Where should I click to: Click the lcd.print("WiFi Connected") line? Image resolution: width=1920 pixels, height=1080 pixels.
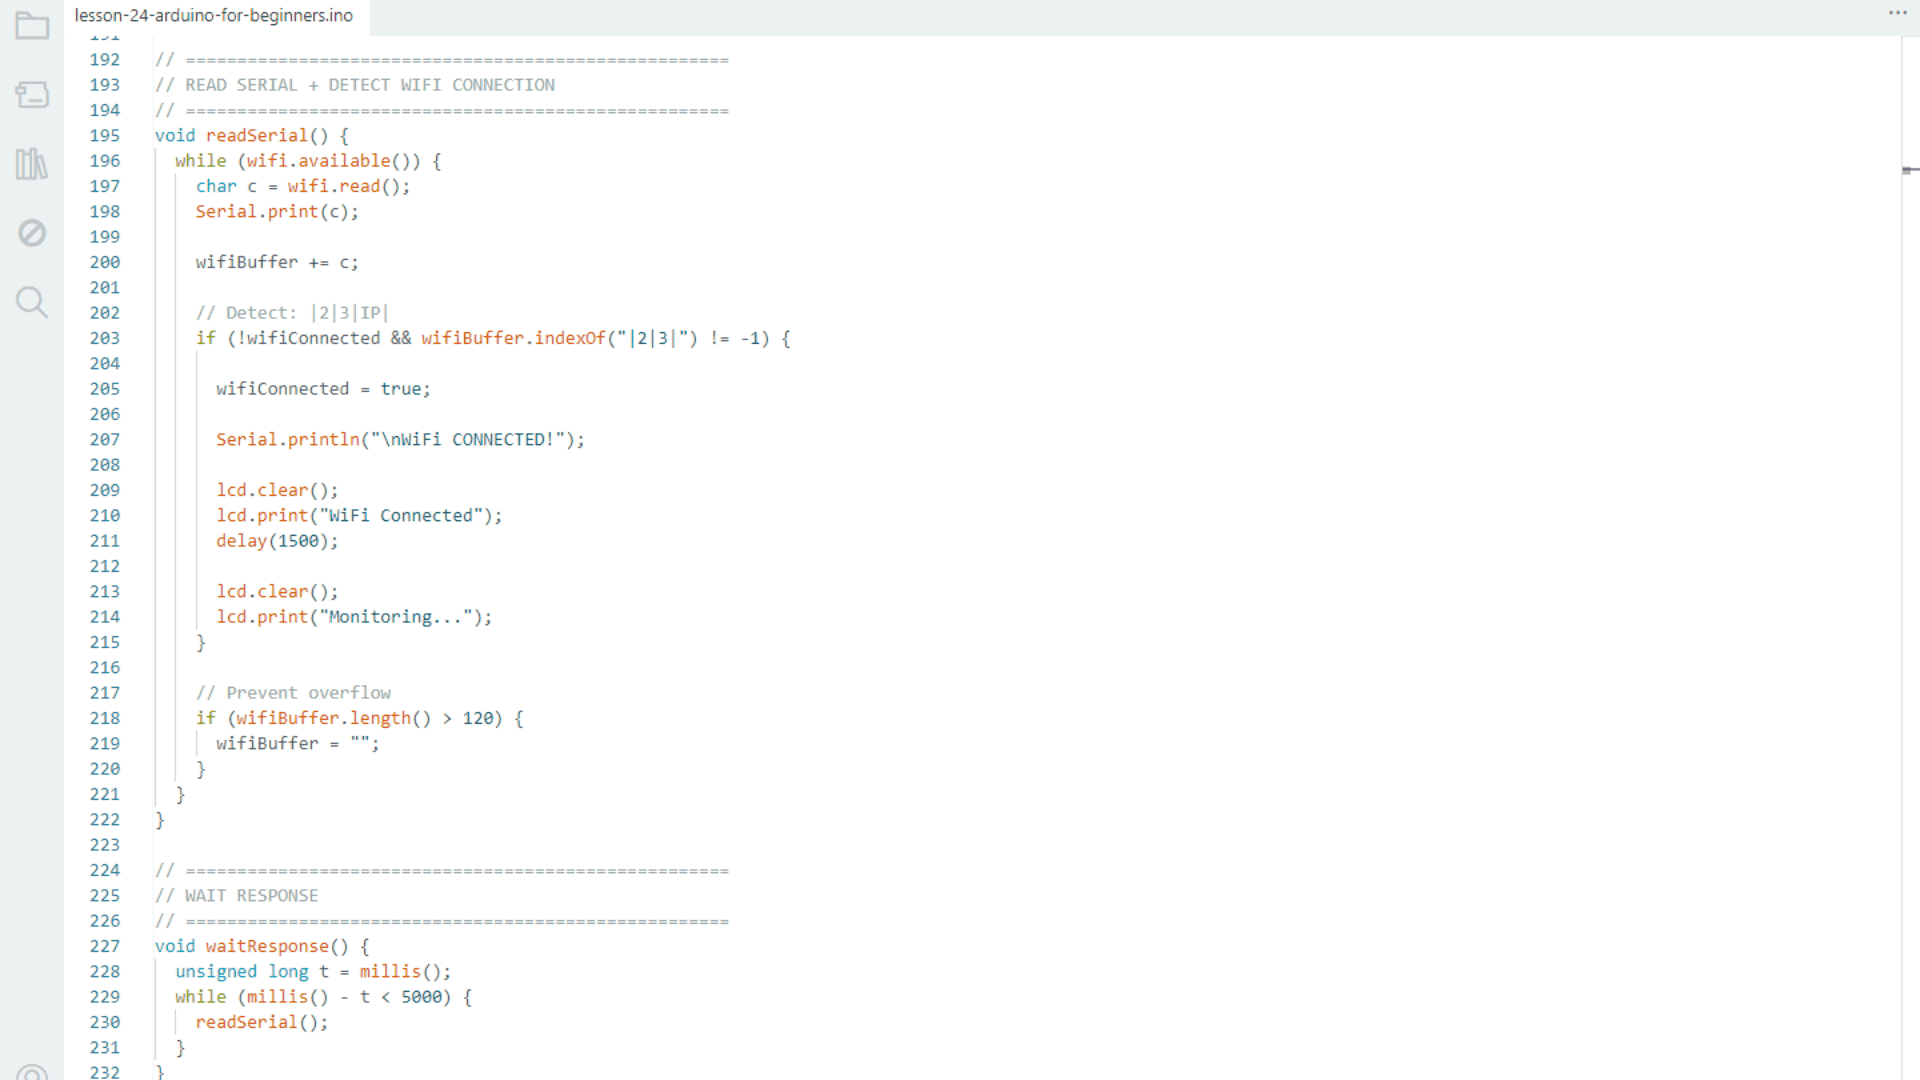tap(359, 516)
